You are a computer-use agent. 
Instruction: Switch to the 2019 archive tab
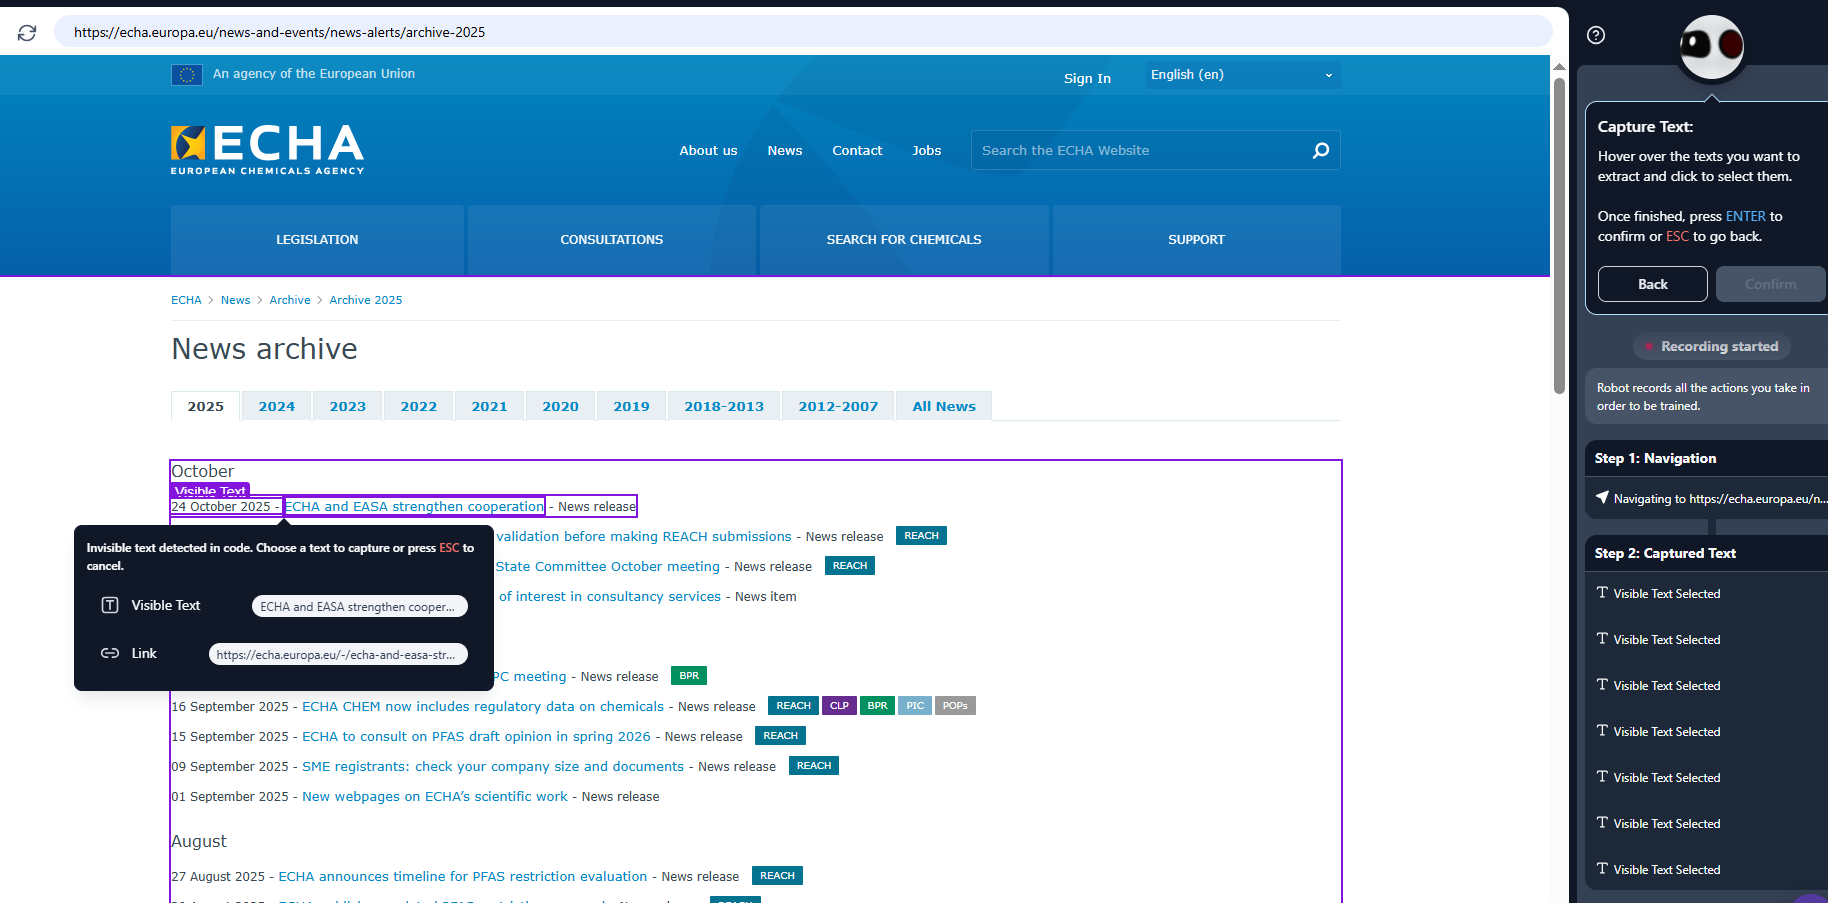632,406
